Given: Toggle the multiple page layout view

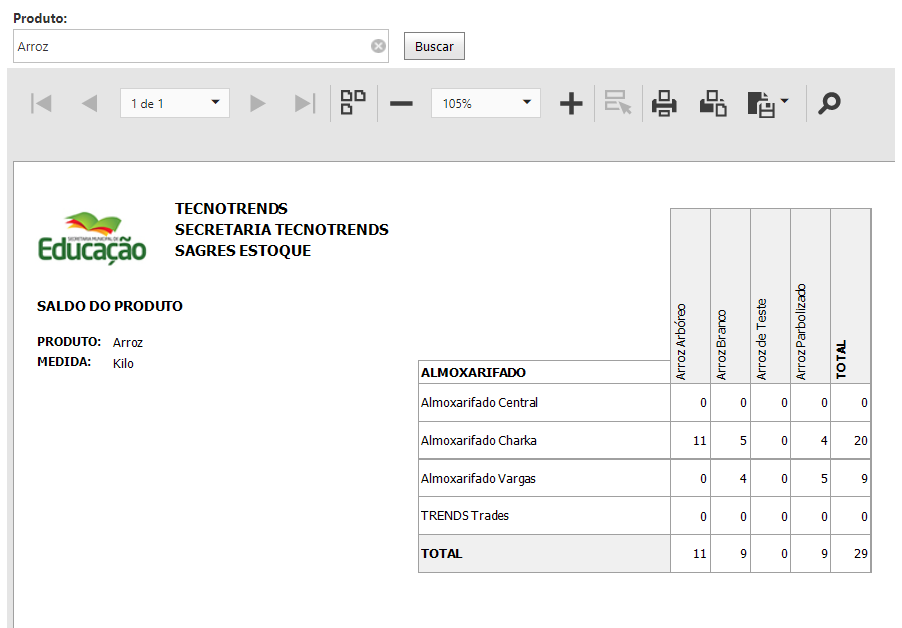Looking at the screenshot, I should tap(351, 103).
